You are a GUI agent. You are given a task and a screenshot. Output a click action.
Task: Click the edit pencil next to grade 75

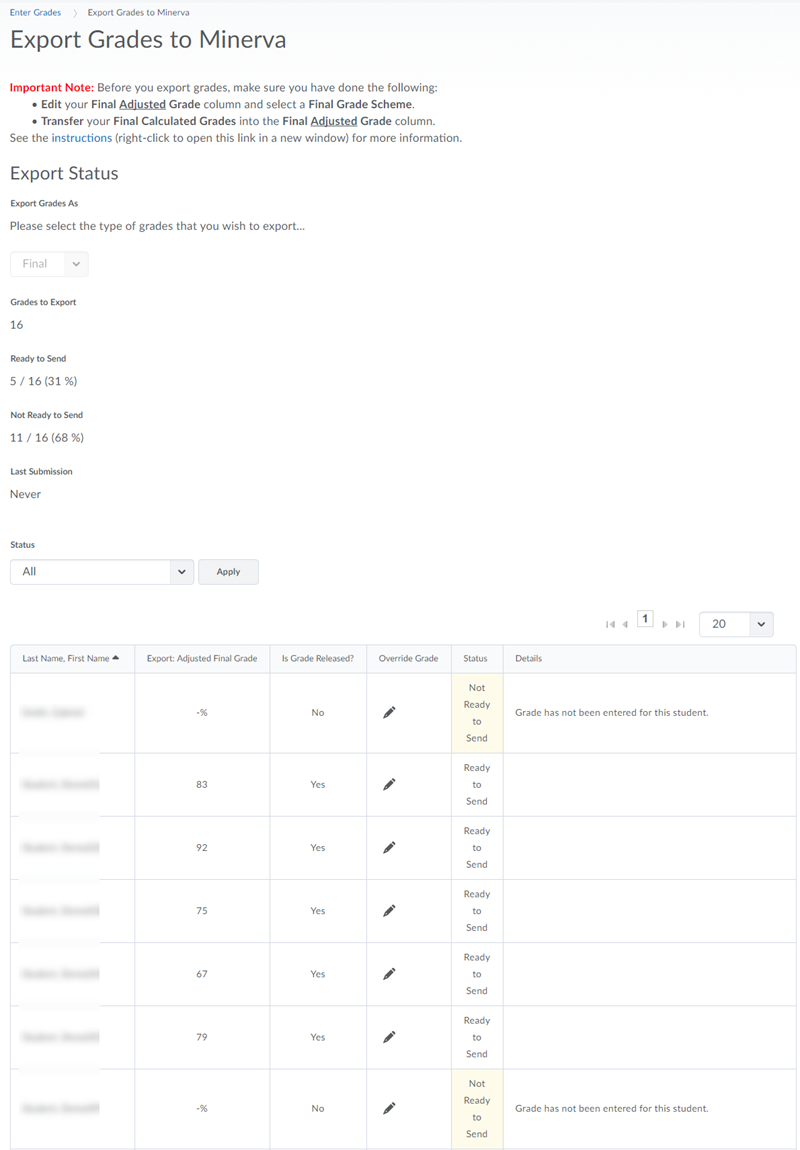[388, 910]
